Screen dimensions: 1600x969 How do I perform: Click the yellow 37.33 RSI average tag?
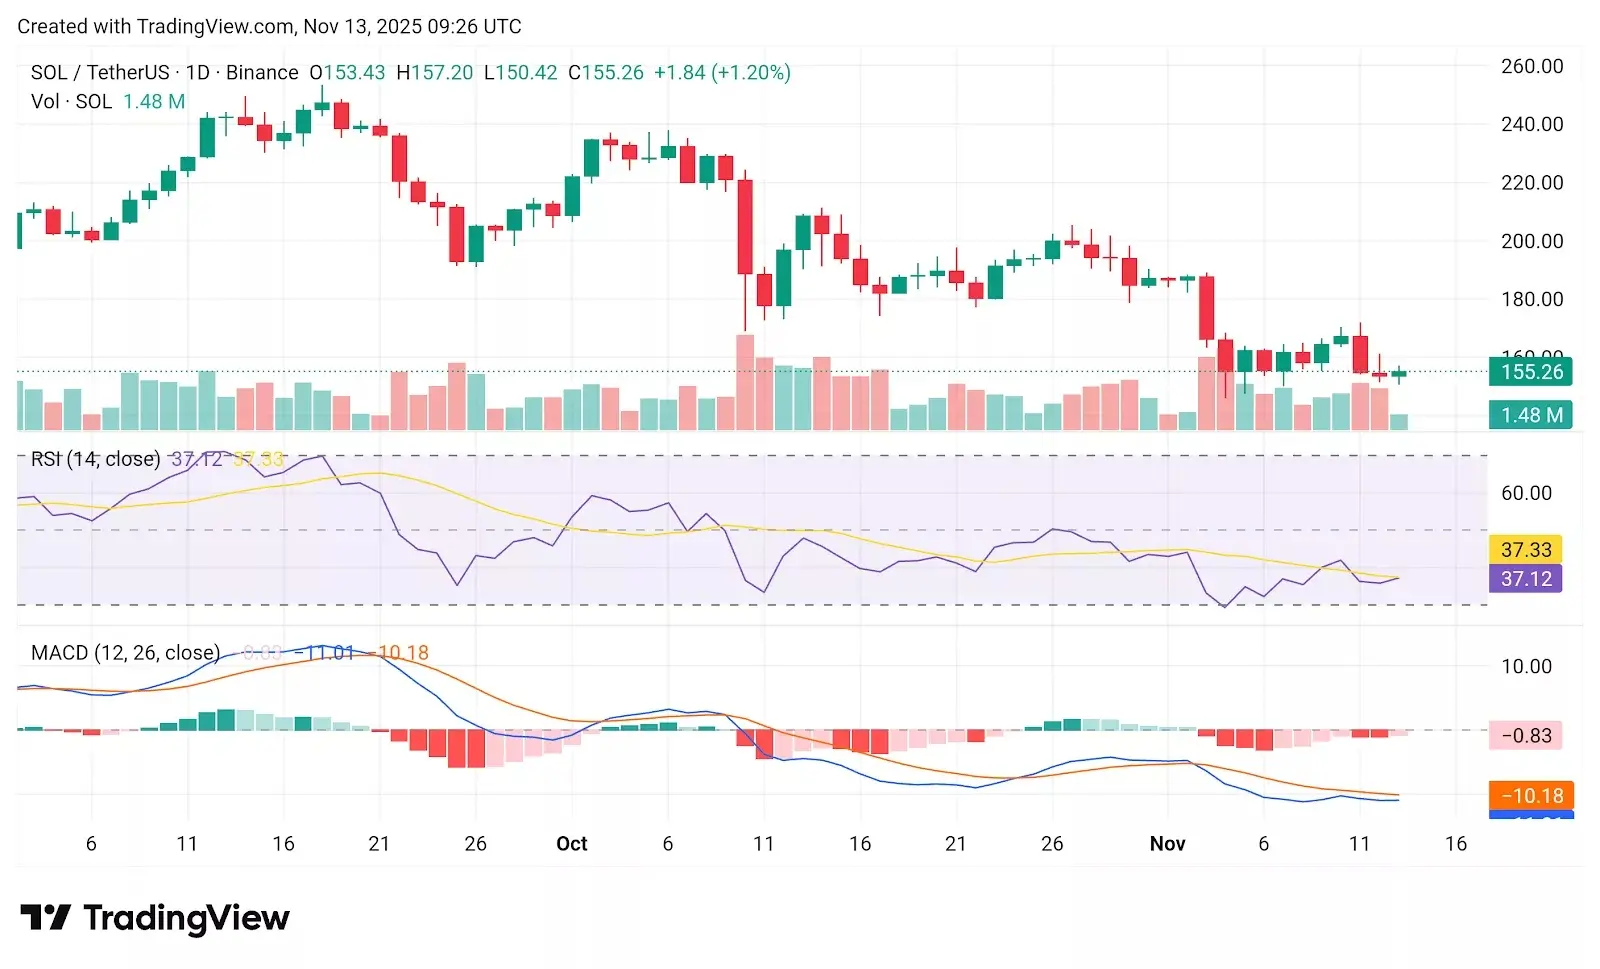click(1526, 550)
